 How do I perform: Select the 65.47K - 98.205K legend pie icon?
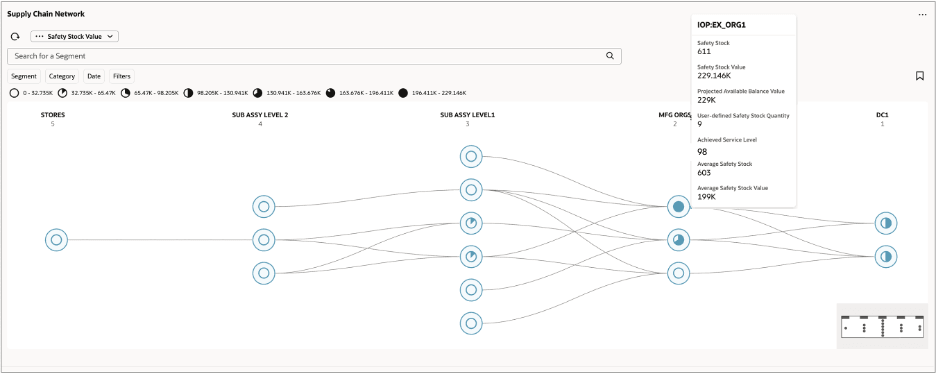click(x=125, y=93)
